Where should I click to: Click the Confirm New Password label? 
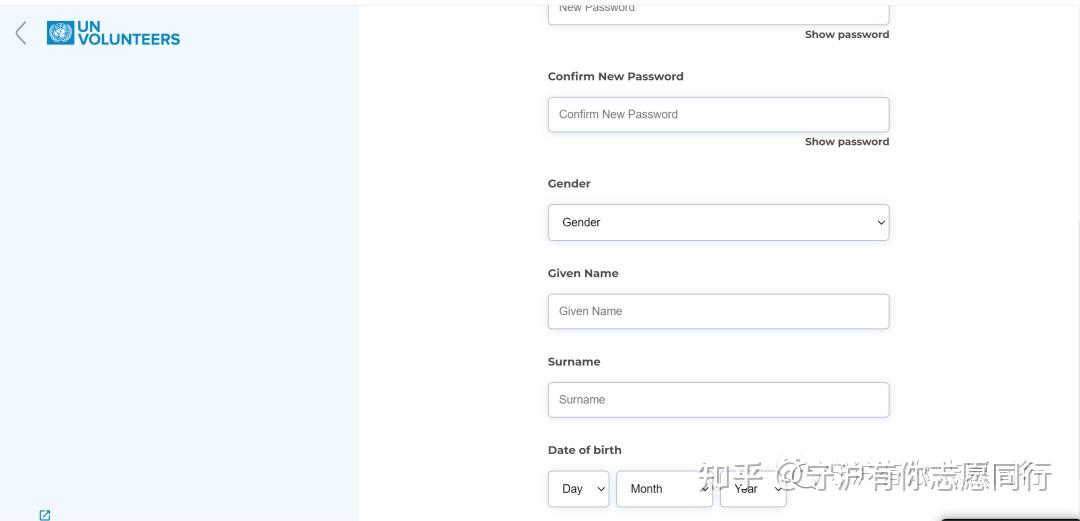pos(615,76)
